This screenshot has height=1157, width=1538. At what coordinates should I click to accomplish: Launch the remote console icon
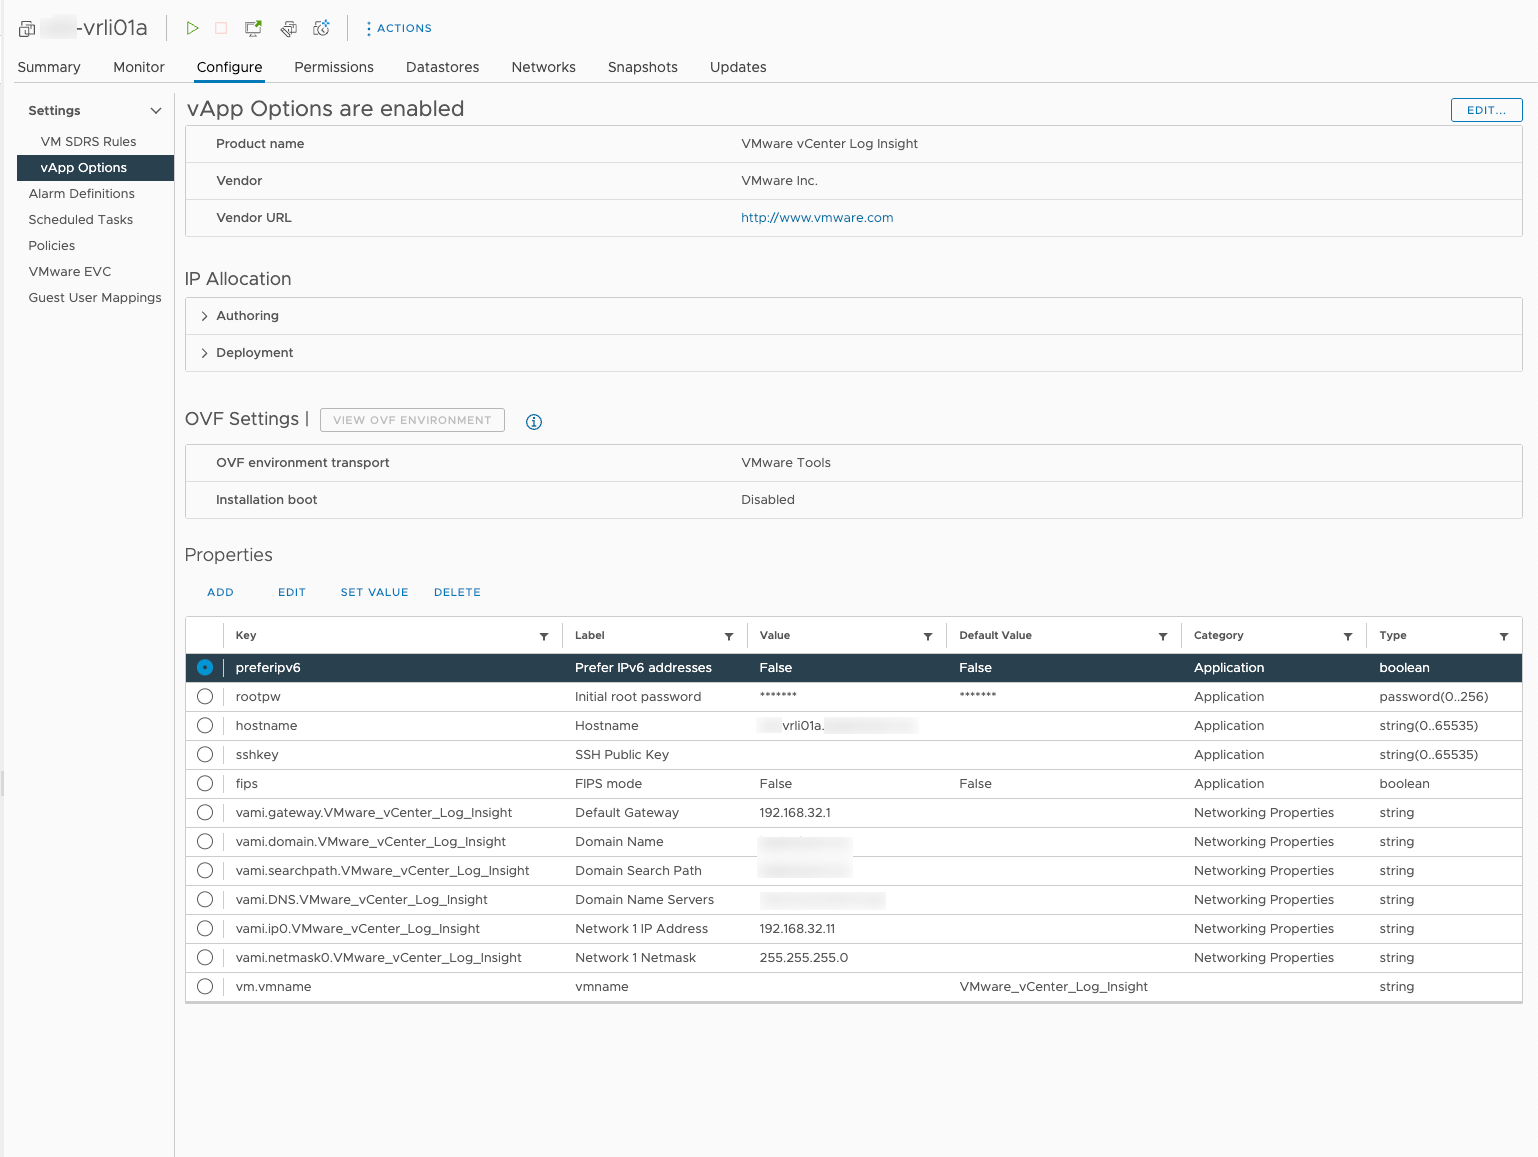point(254,28)
